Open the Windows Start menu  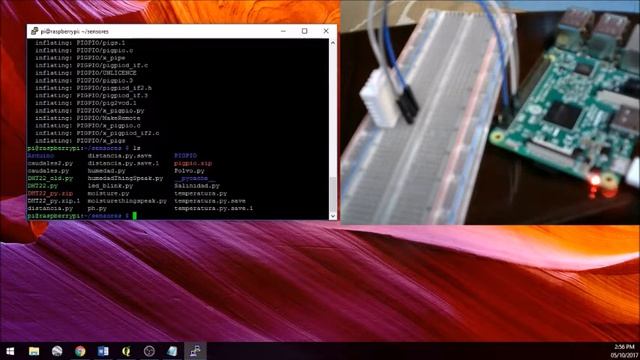point(10,351)
